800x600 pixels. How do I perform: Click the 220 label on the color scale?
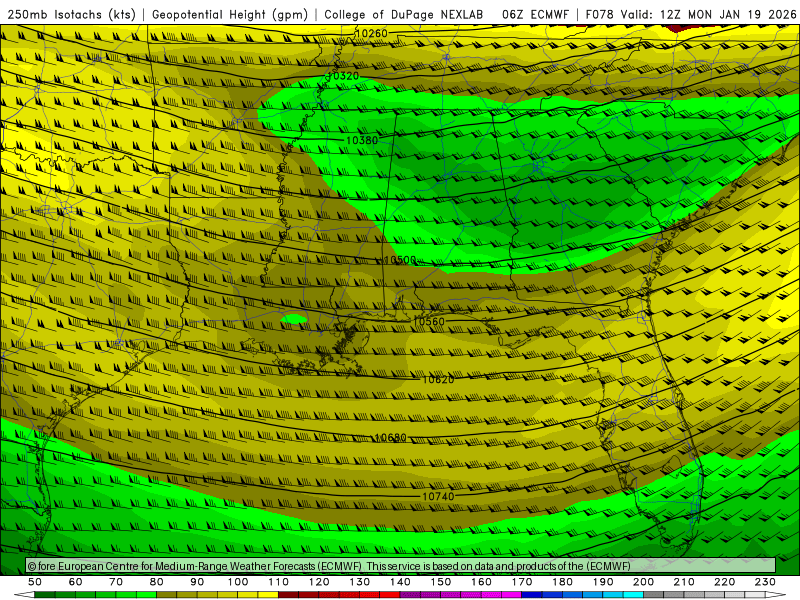point(724,582)
